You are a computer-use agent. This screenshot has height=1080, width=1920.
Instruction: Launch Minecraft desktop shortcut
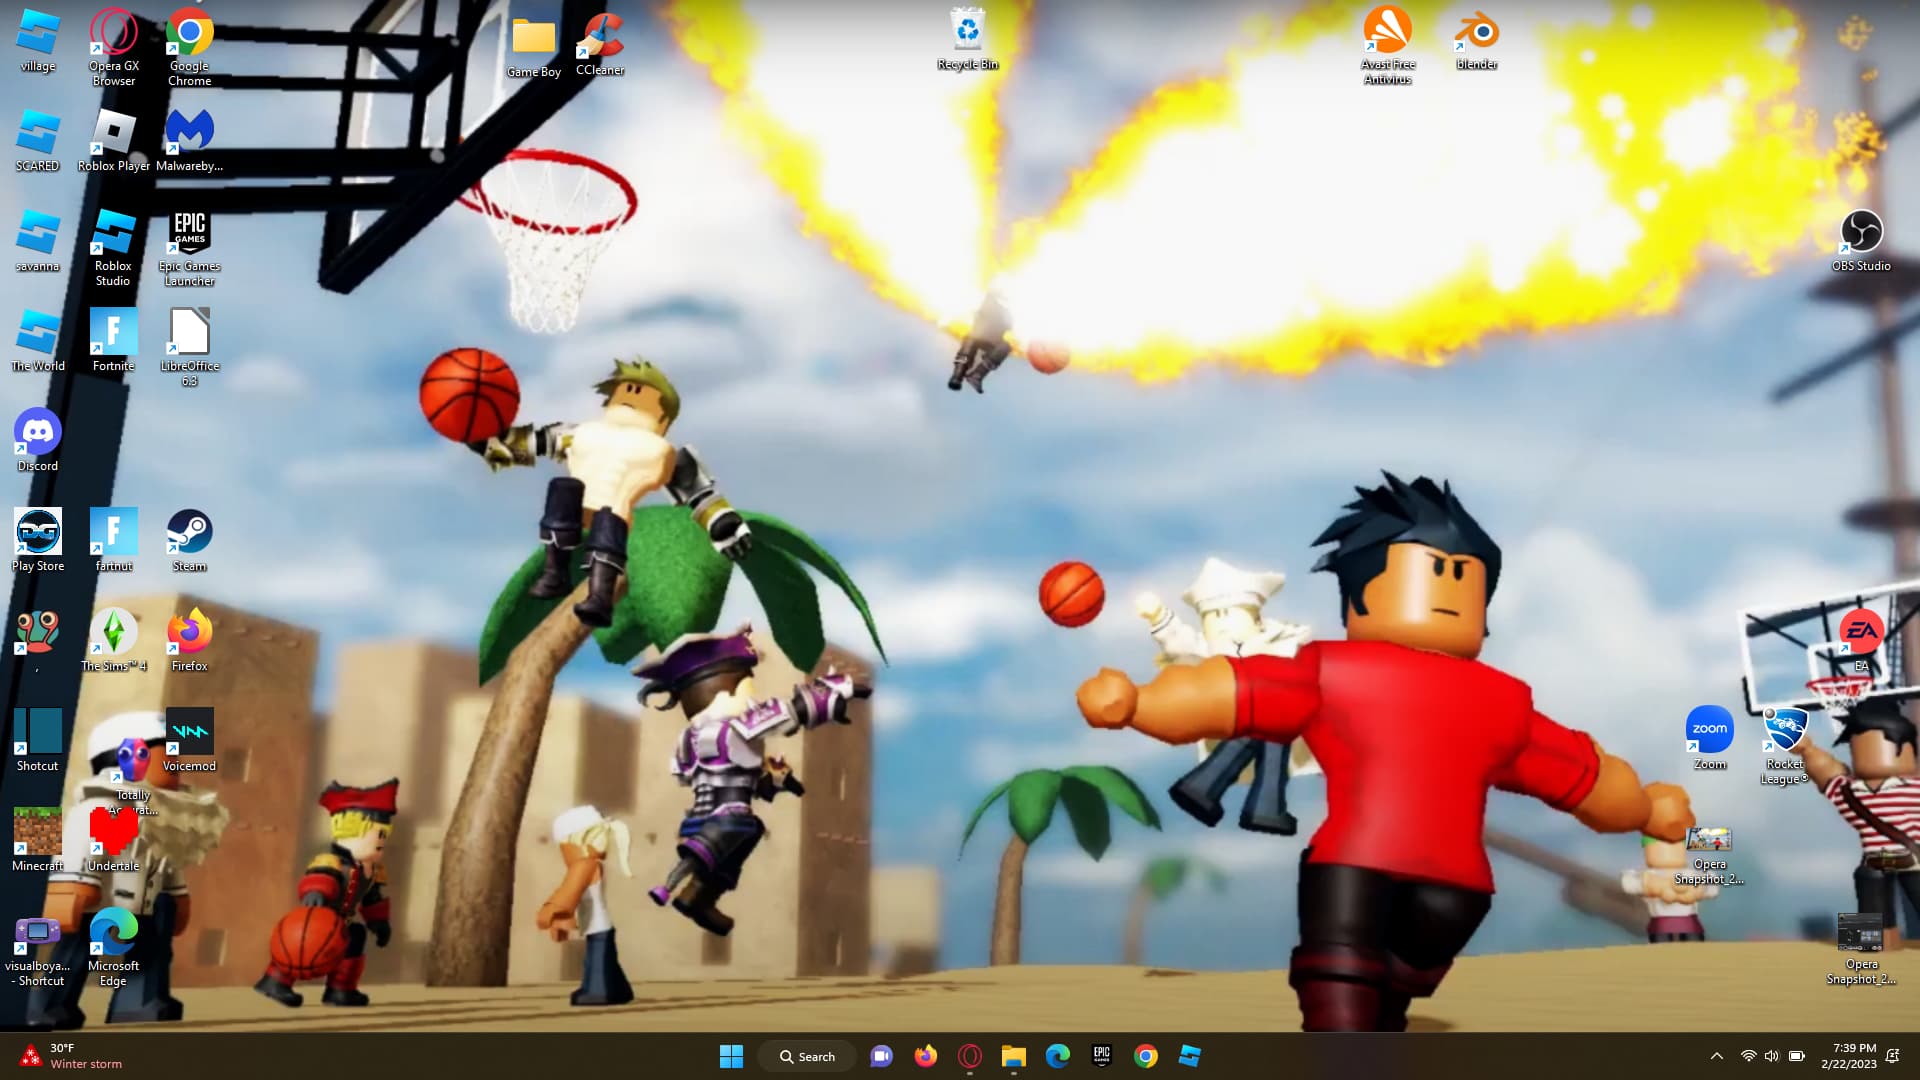coord(38,841)
